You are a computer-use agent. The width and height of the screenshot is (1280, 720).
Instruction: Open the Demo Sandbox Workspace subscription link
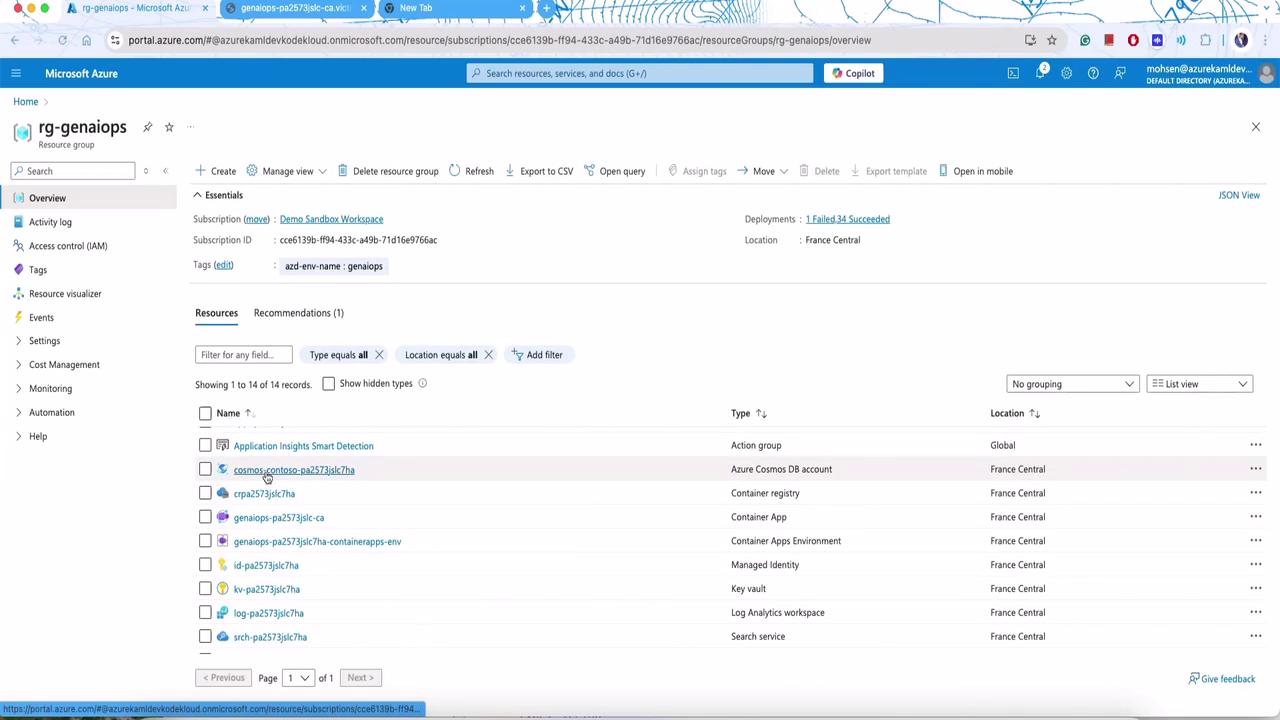(x=331, y=219)
